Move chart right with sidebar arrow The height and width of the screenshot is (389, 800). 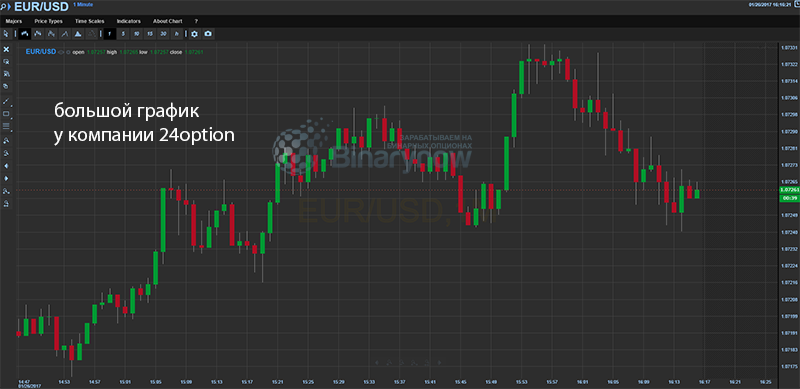(6, 178)
